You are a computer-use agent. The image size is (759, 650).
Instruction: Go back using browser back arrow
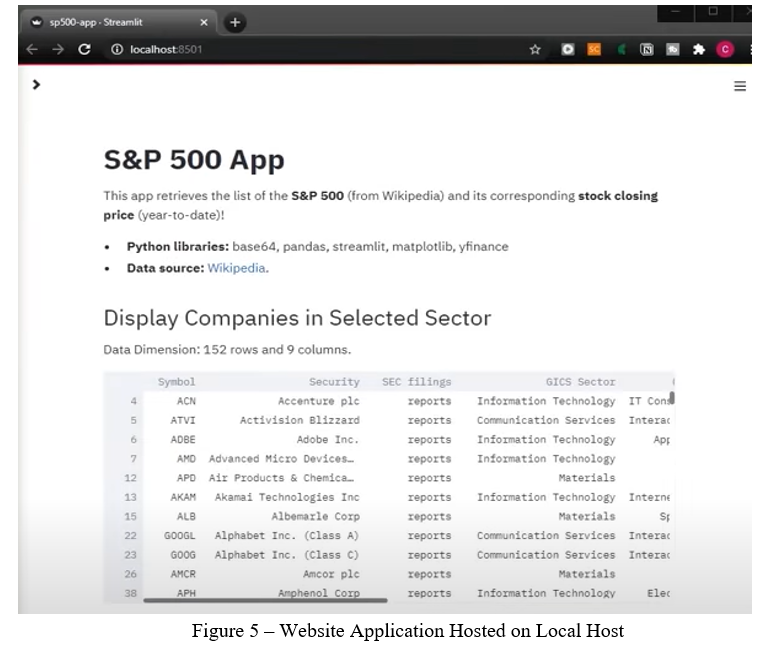pyautogui.click(x=32, y=49)
